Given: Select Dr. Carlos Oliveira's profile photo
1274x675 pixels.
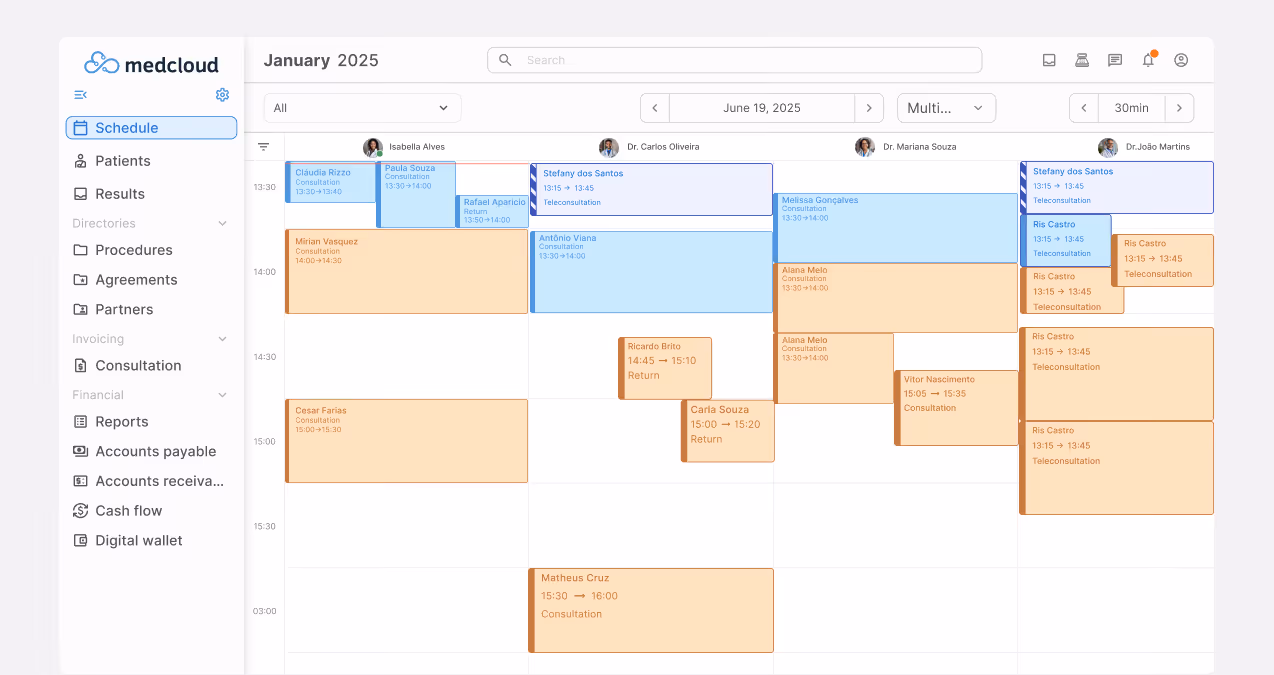Looking at the screenshot, I should 609,146.
